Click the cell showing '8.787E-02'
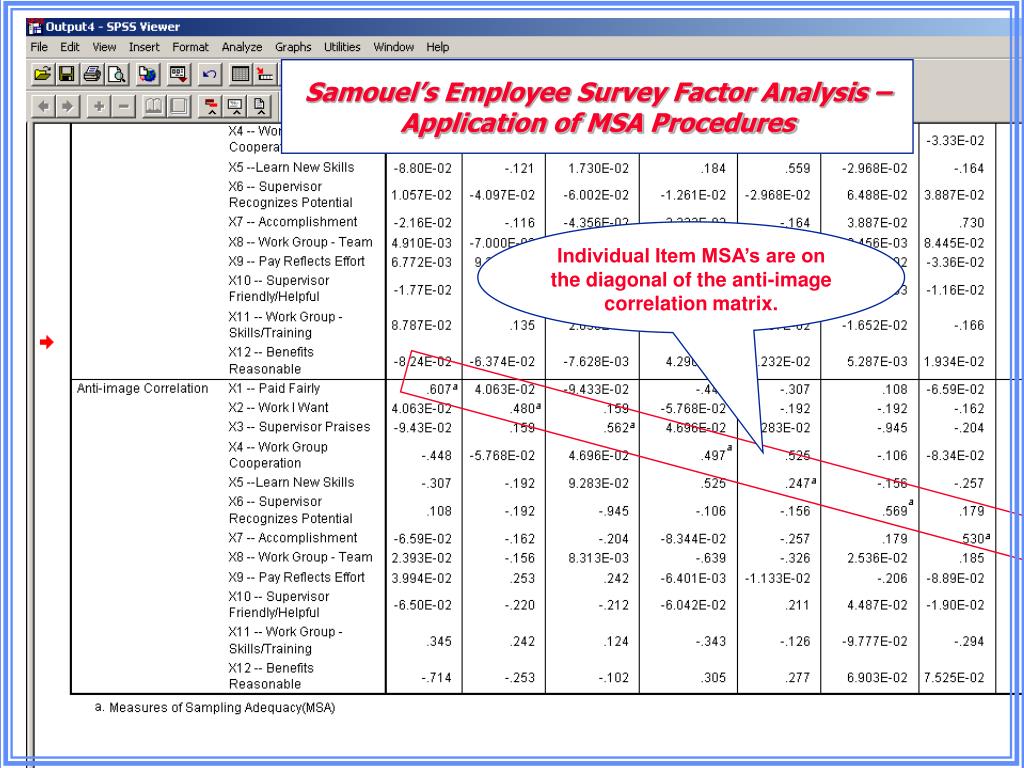 point(421,325)
